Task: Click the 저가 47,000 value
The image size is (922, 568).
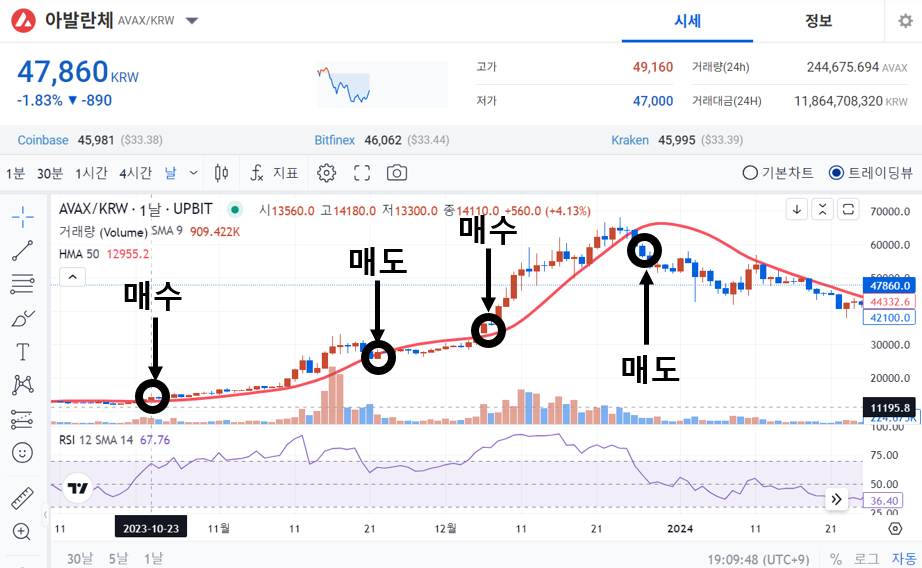Action: click(x=653, y=101)
